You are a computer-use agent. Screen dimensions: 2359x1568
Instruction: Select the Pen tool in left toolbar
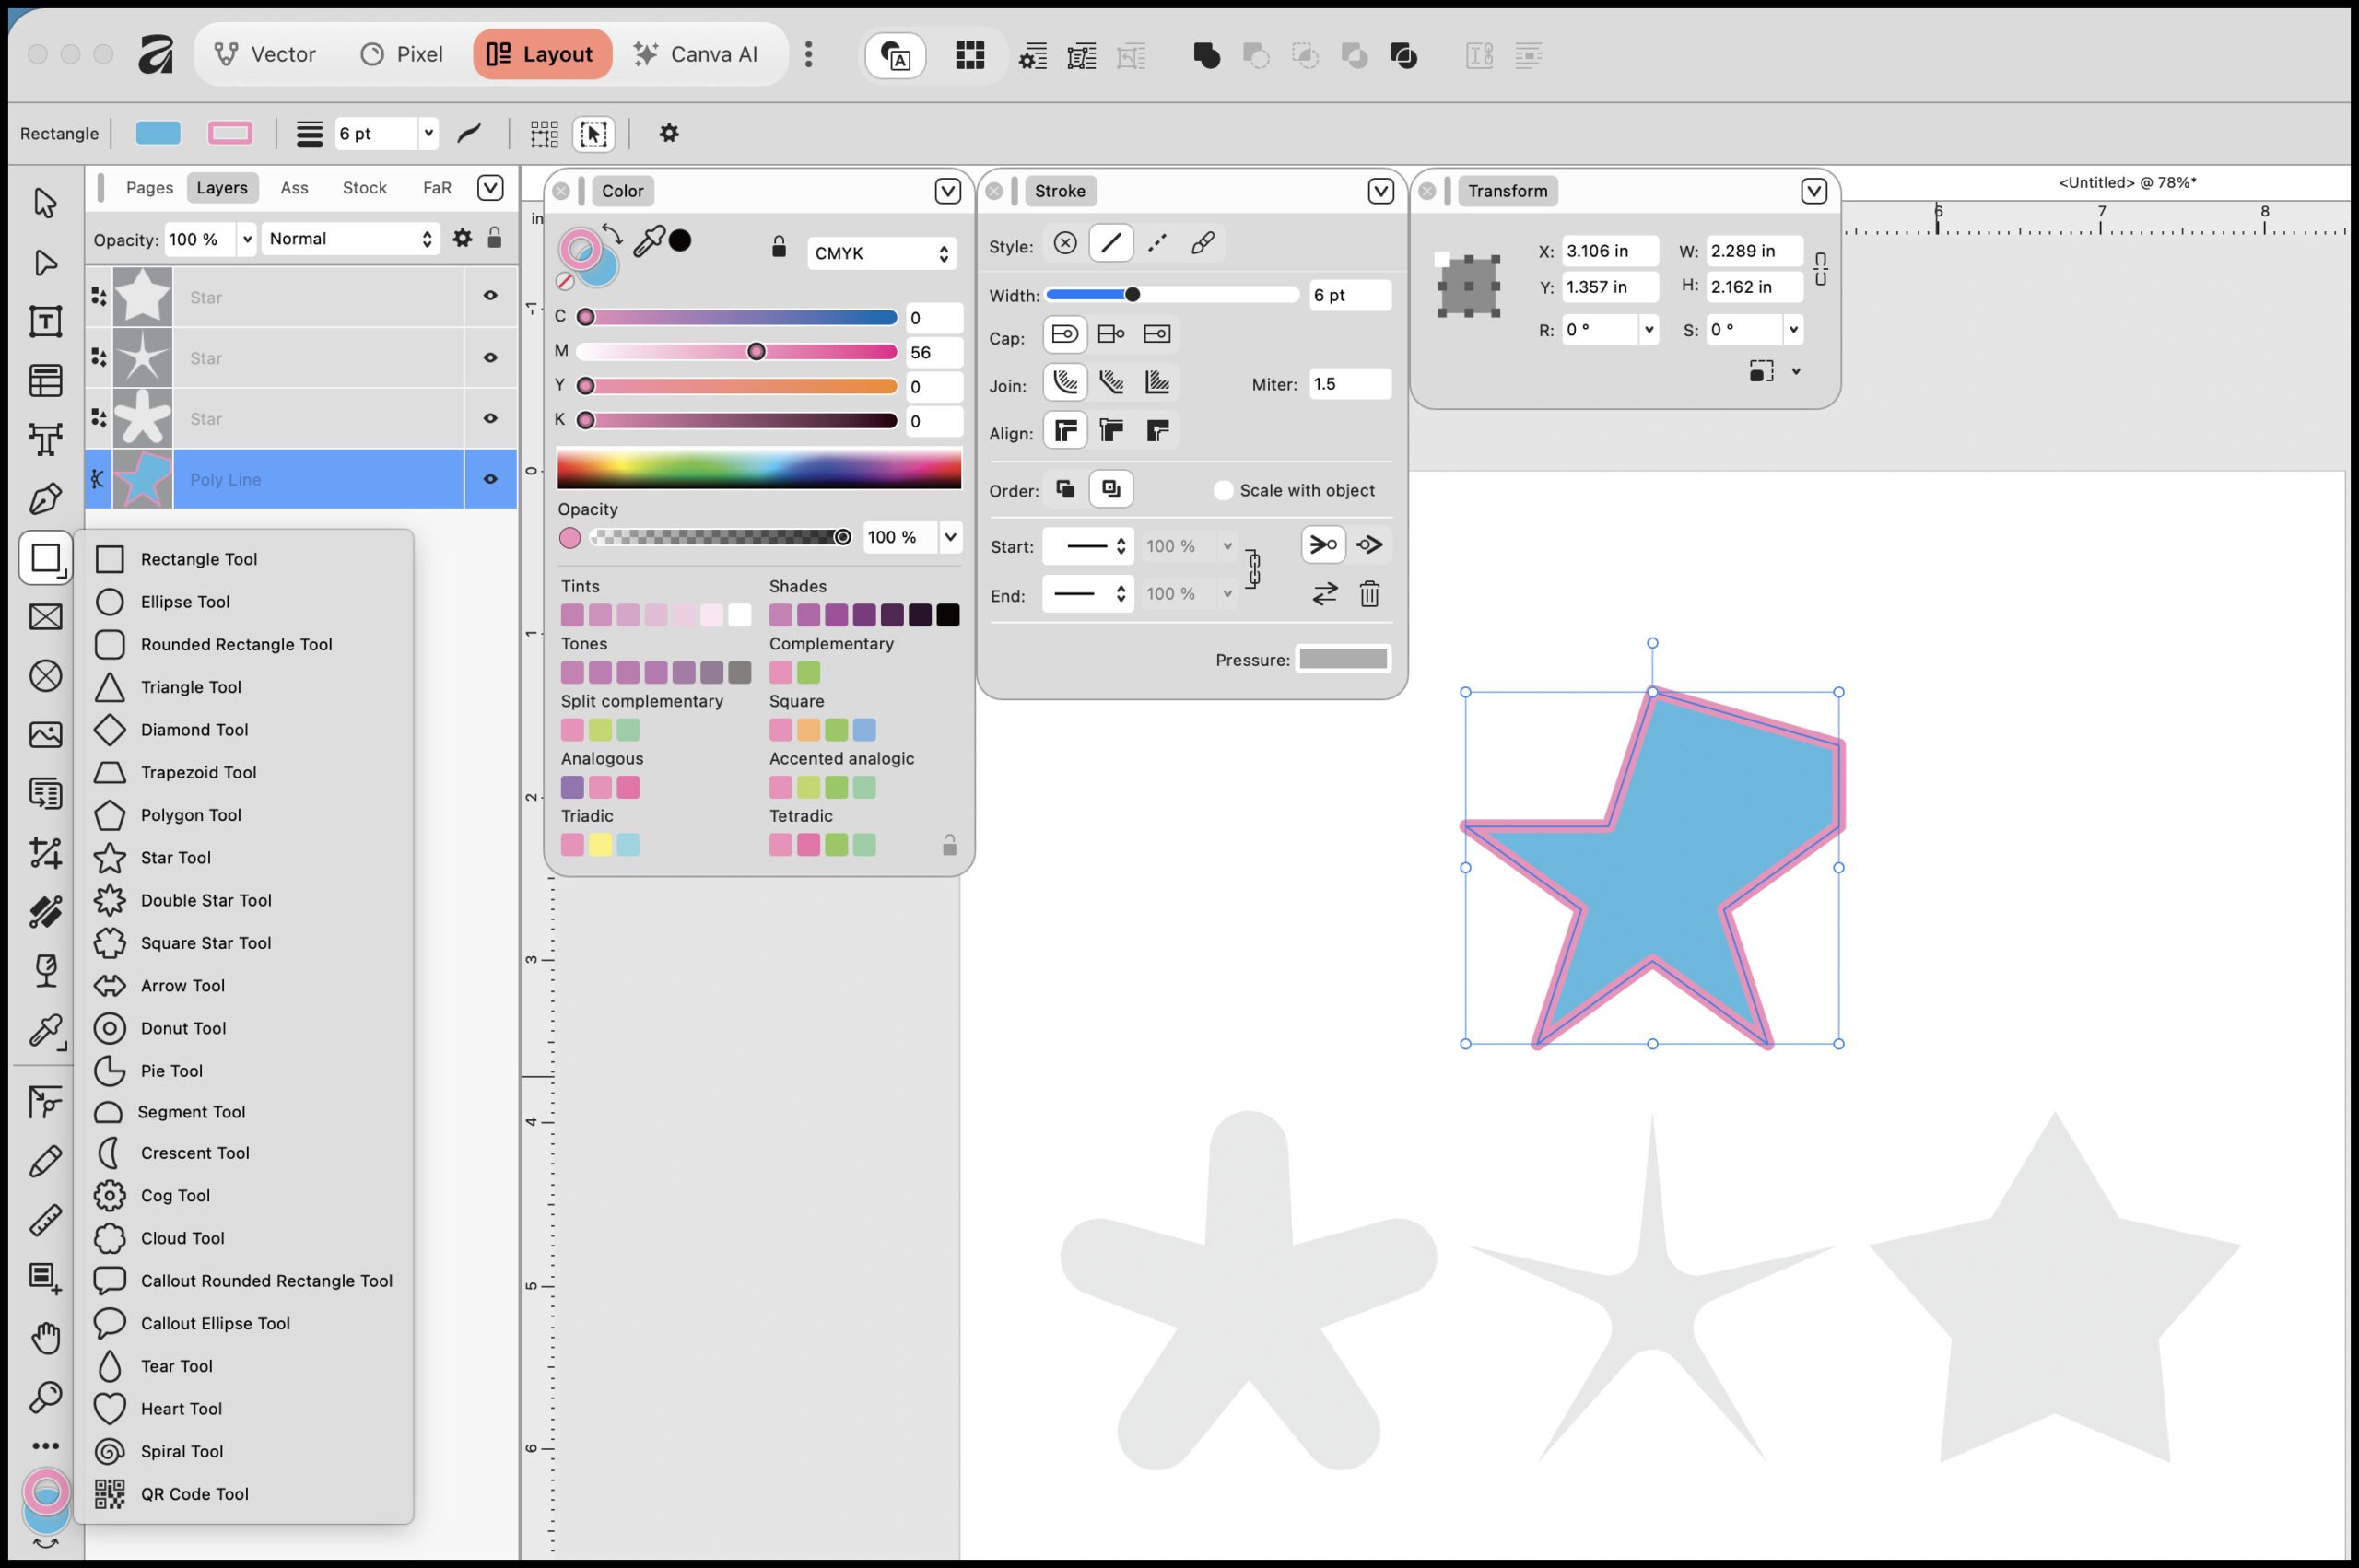coord(45,499)
